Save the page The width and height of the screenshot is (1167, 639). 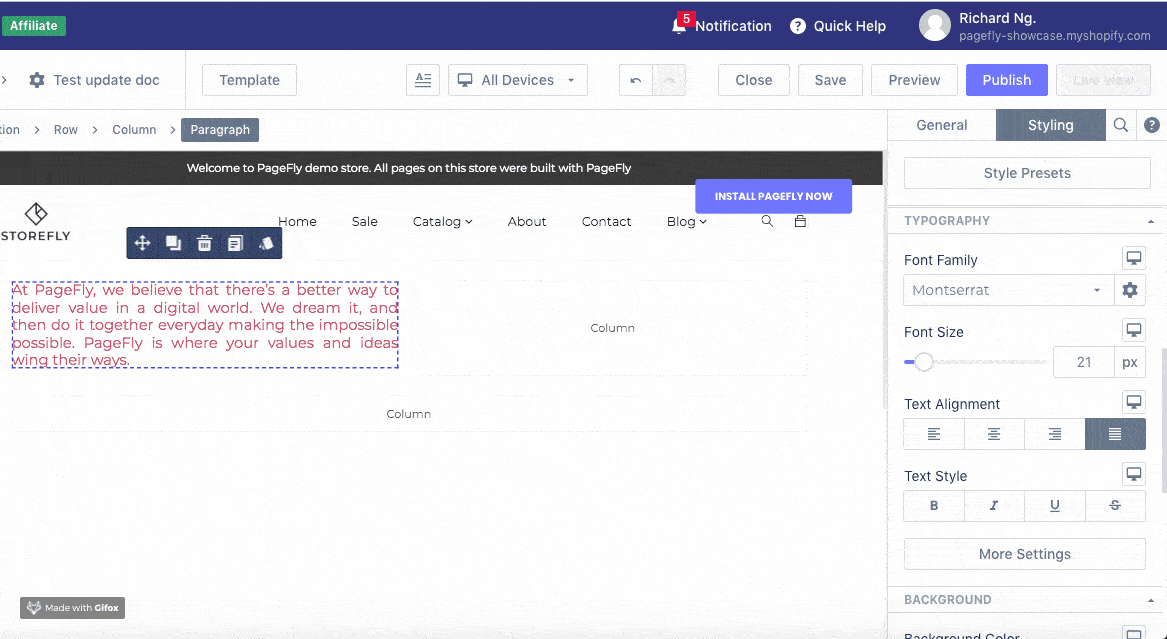point(830,80)
